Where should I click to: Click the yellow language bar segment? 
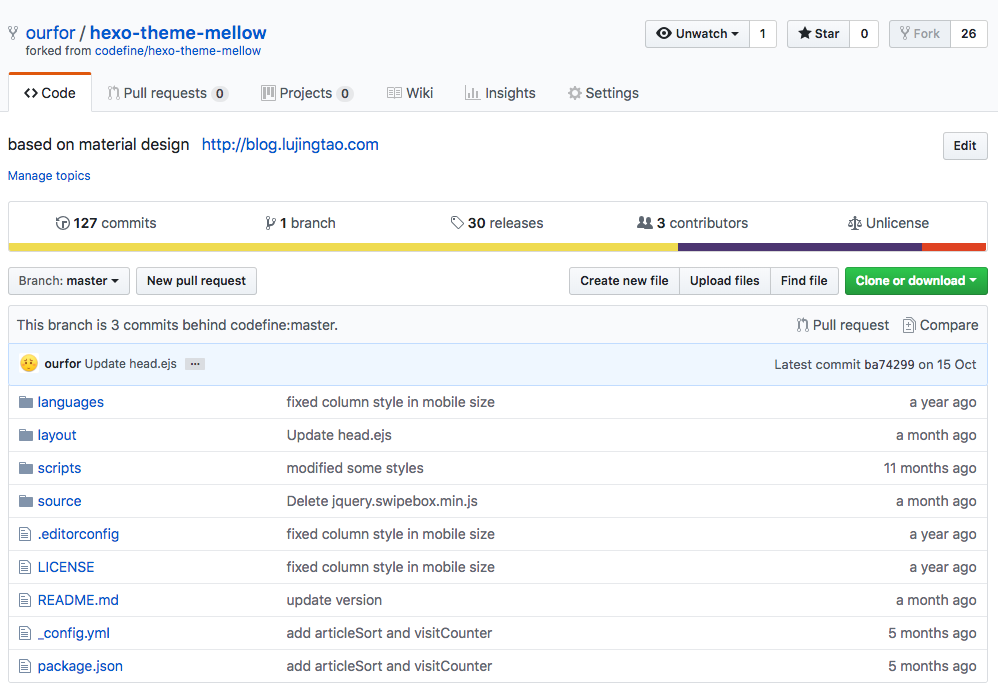[x=343, y=247]
